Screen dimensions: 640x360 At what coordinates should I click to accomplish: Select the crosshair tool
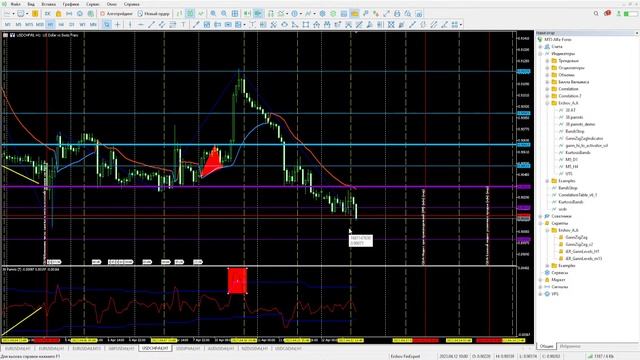pos(118,25)
